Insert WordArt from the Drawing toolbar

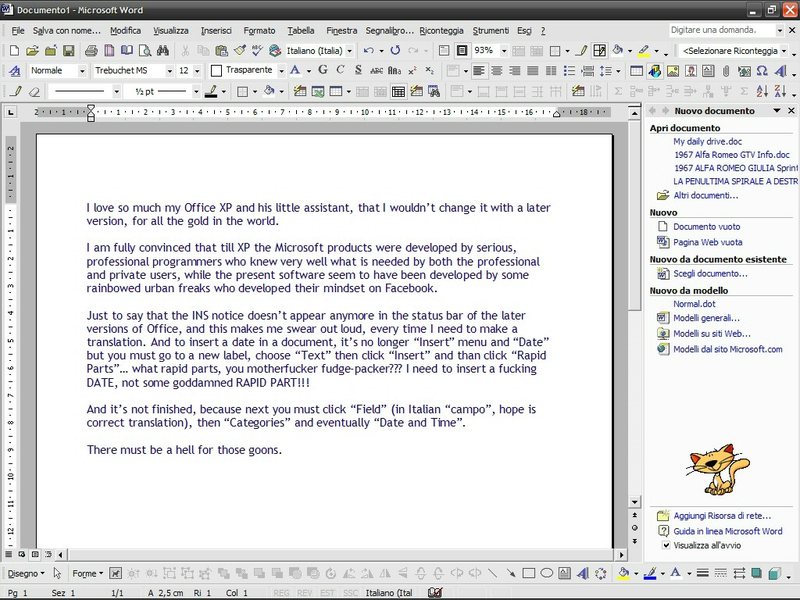(583, 573)
